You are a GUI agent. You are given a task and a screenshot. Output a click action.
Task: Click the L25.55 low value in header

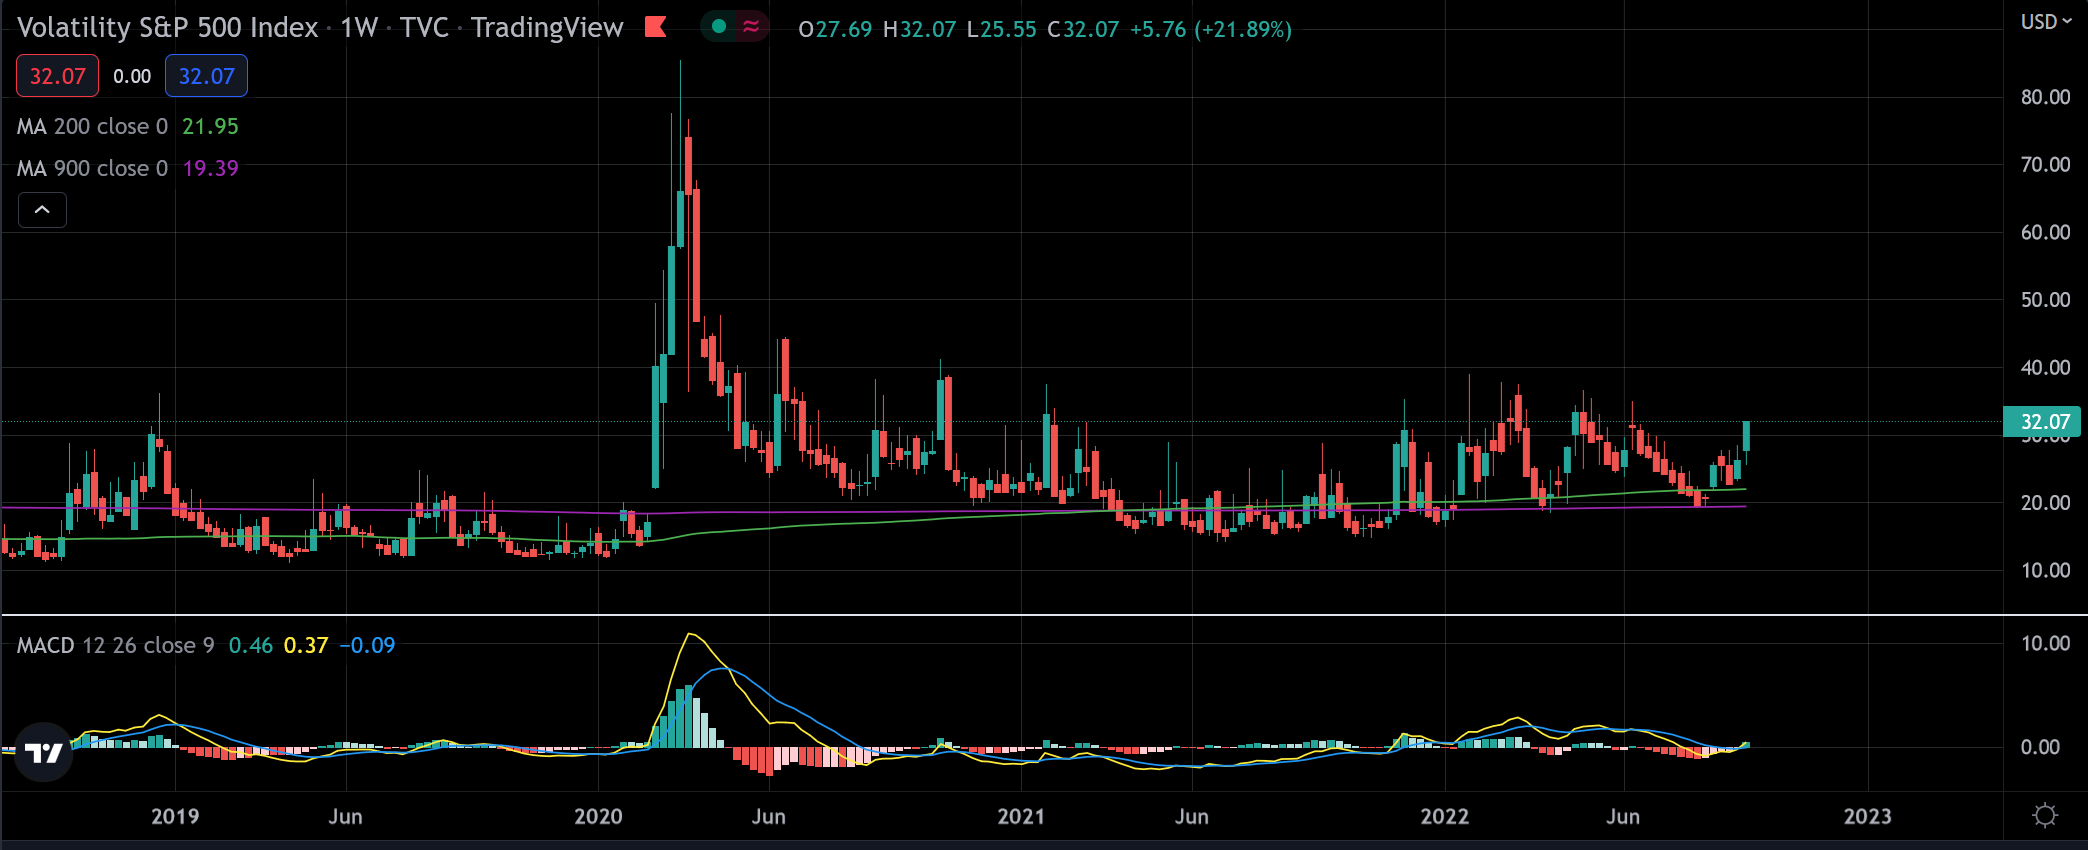1001,30
